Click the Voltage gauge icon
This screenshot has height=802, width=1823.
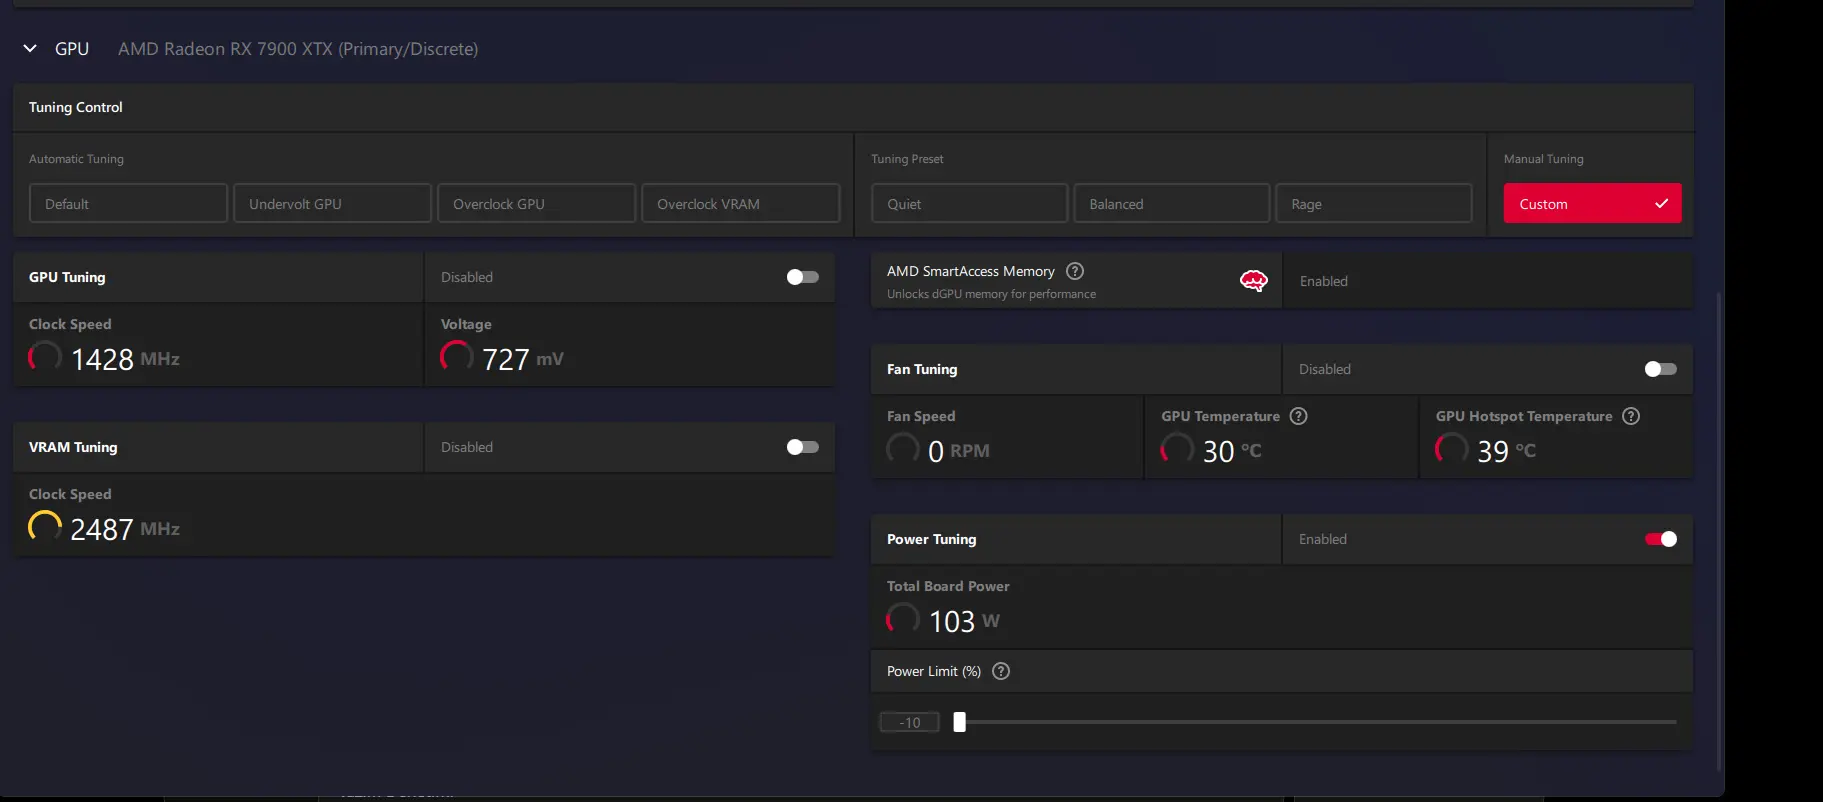click(x=457, y=357)
